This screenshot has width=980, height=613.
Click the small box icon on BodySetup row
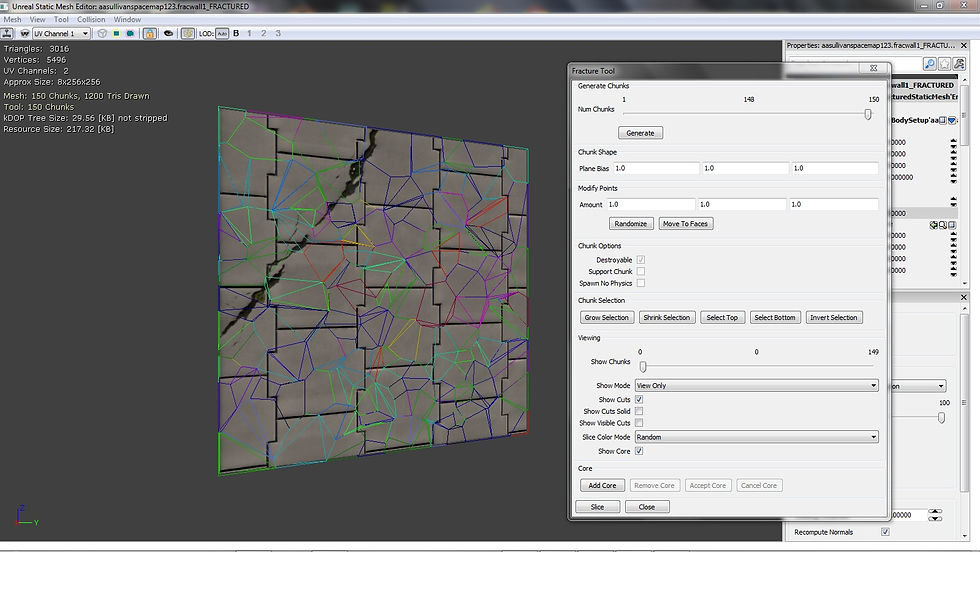click(942, 120)
